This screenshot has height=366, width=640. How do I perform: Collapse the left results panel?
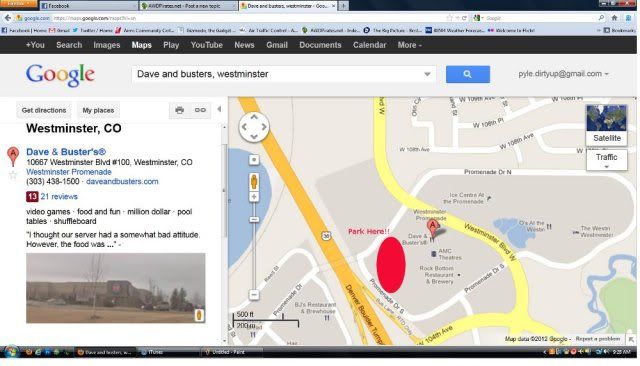[x=219, y=109]
